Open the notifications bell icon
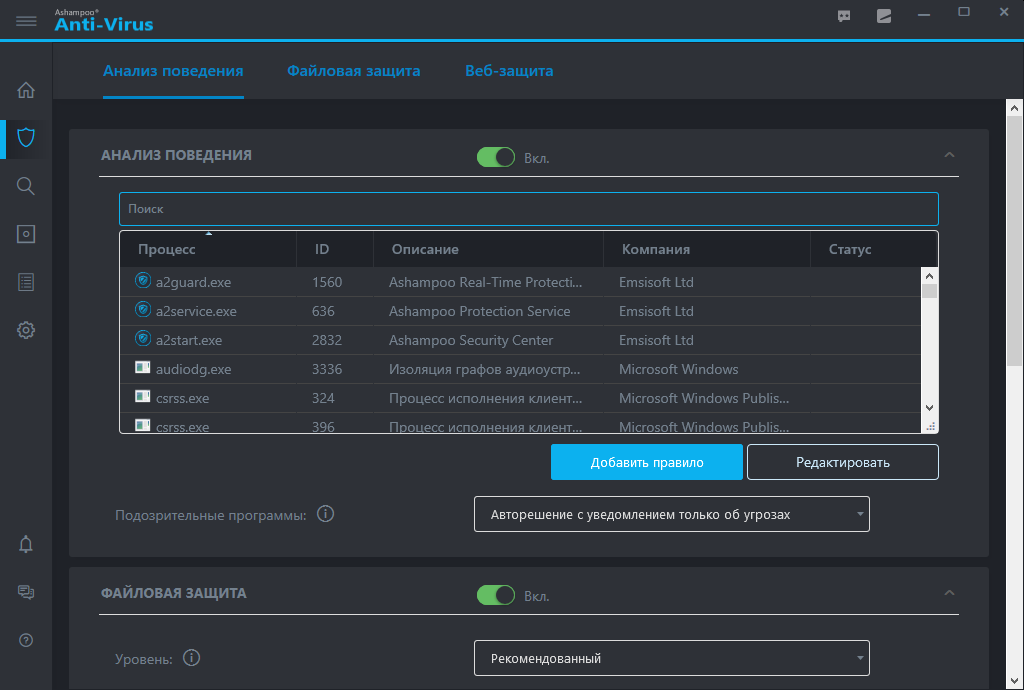 coord(26,544)
